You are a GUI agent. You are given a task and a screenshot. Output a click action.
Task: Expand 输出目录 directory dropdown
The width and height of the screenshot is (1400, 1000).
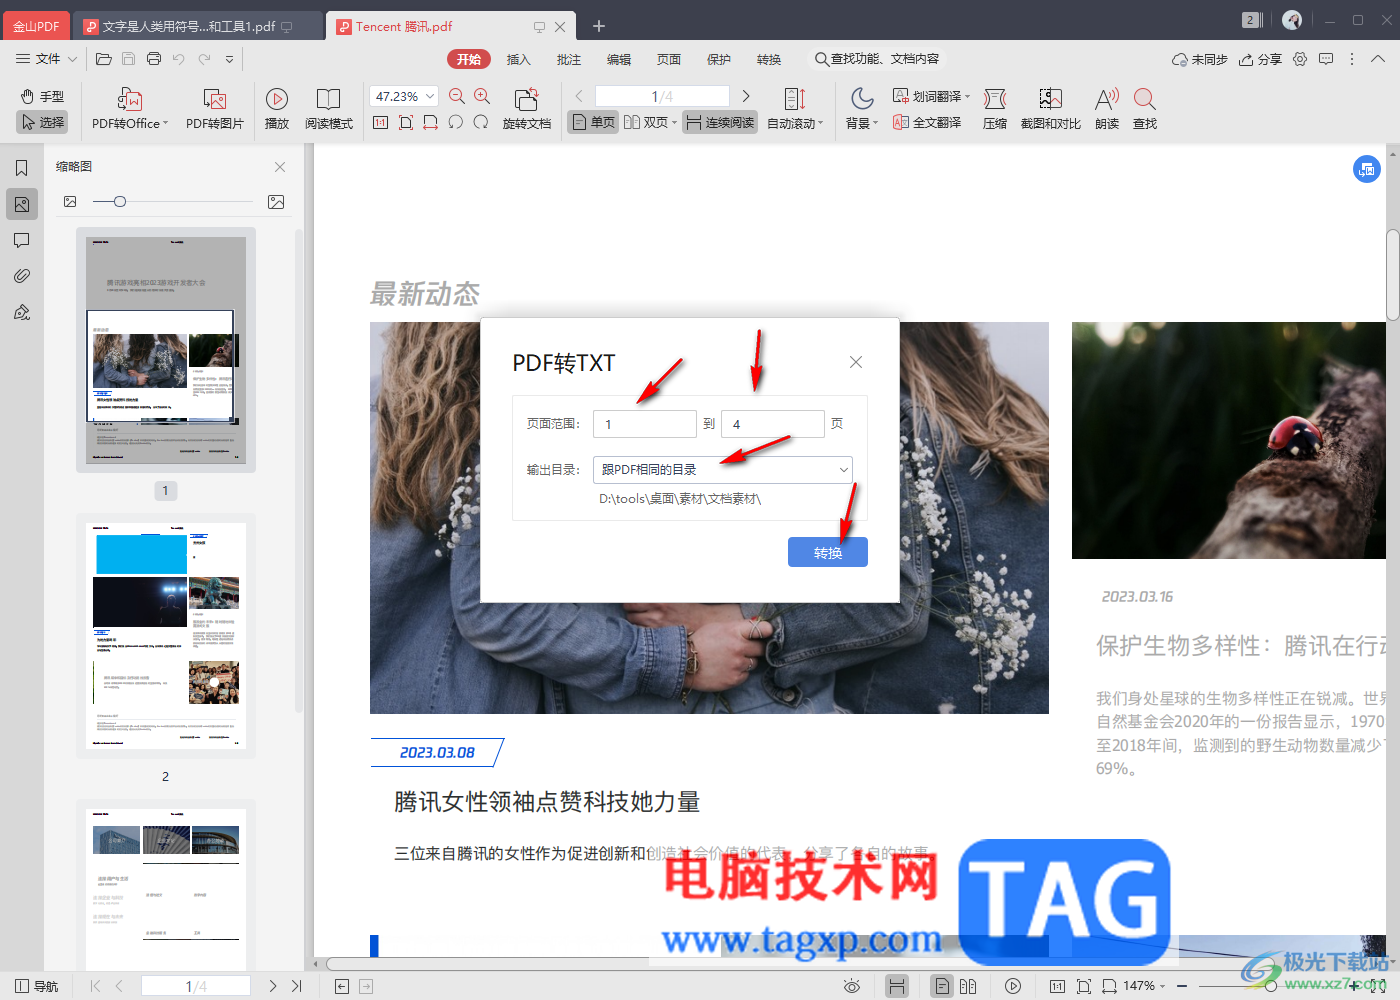[843, 469]
